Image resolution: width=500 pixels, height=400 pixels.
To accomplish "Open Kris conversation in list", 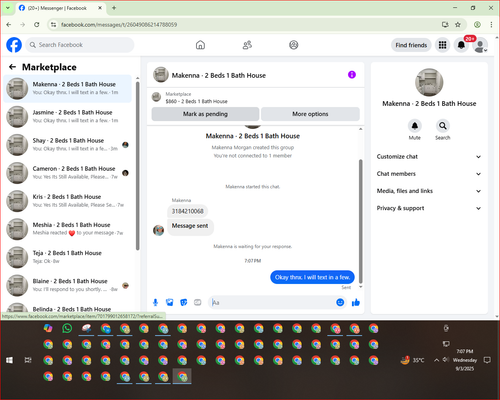I will (x=68, y=201).
